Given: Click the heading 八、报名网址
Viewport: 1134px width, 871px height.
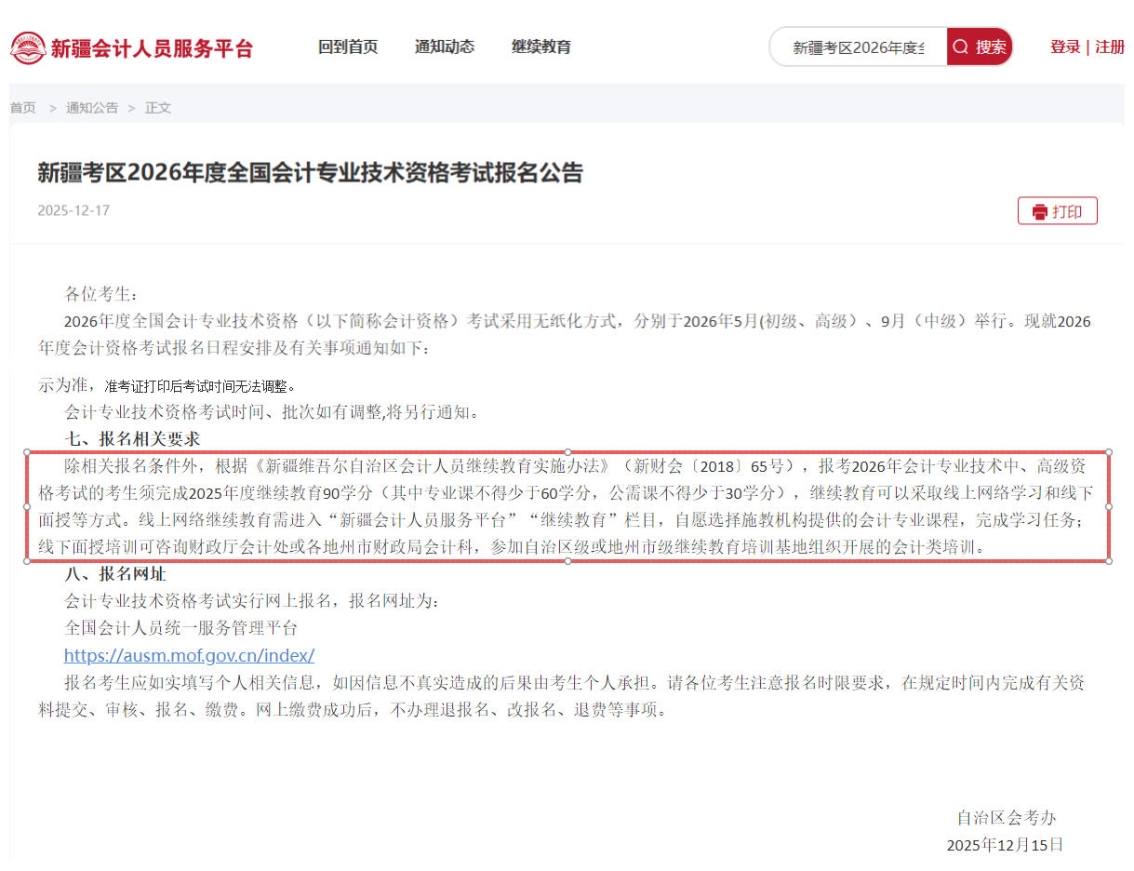Looking at the screenshot, I should (x=115, y=574).
